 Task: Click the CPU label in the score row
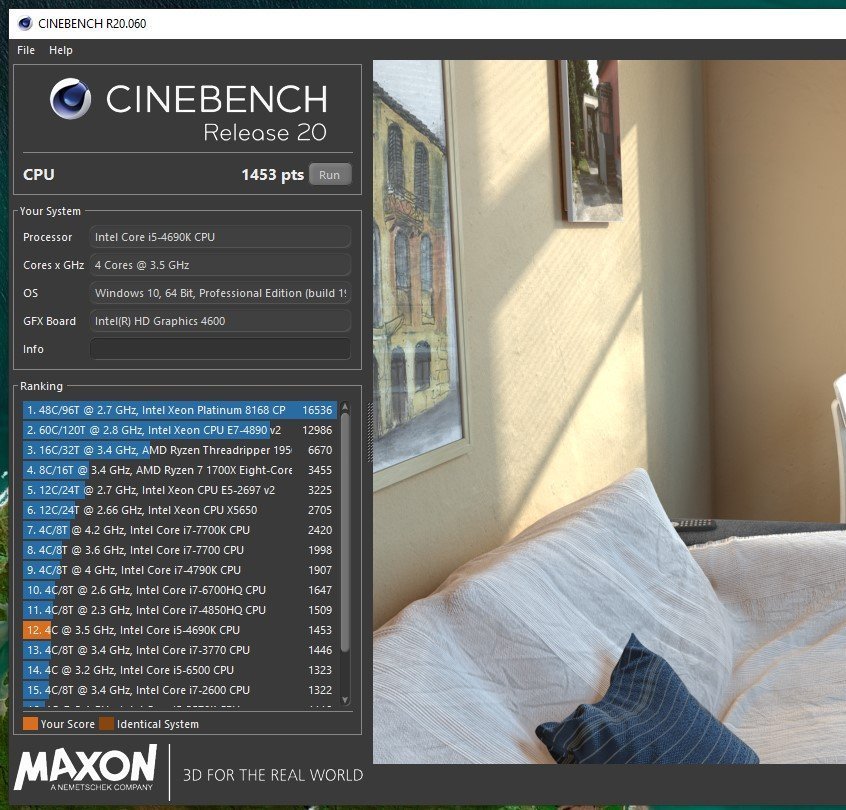[x=39, y=174]
